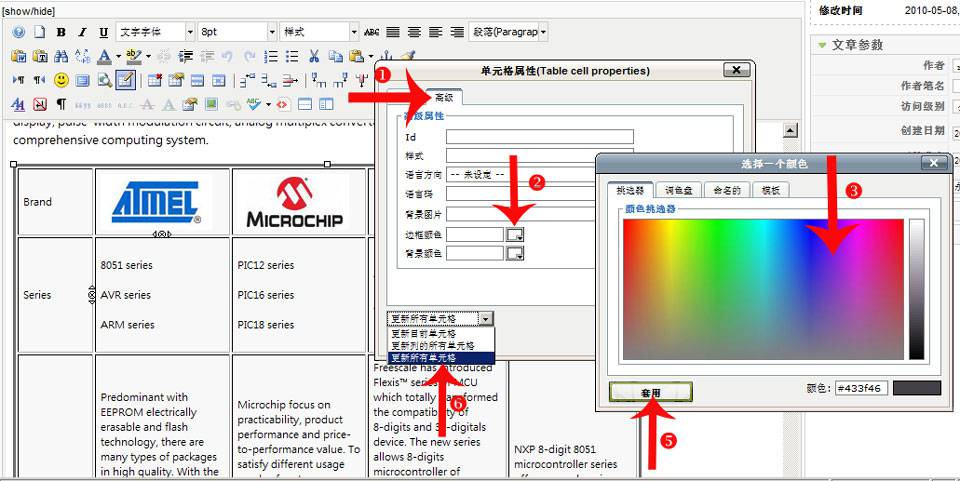The width and height of the screenshot is (960, 481).
Task: Open the font family (文字字体) dropdown
Action: coord(155,32)
